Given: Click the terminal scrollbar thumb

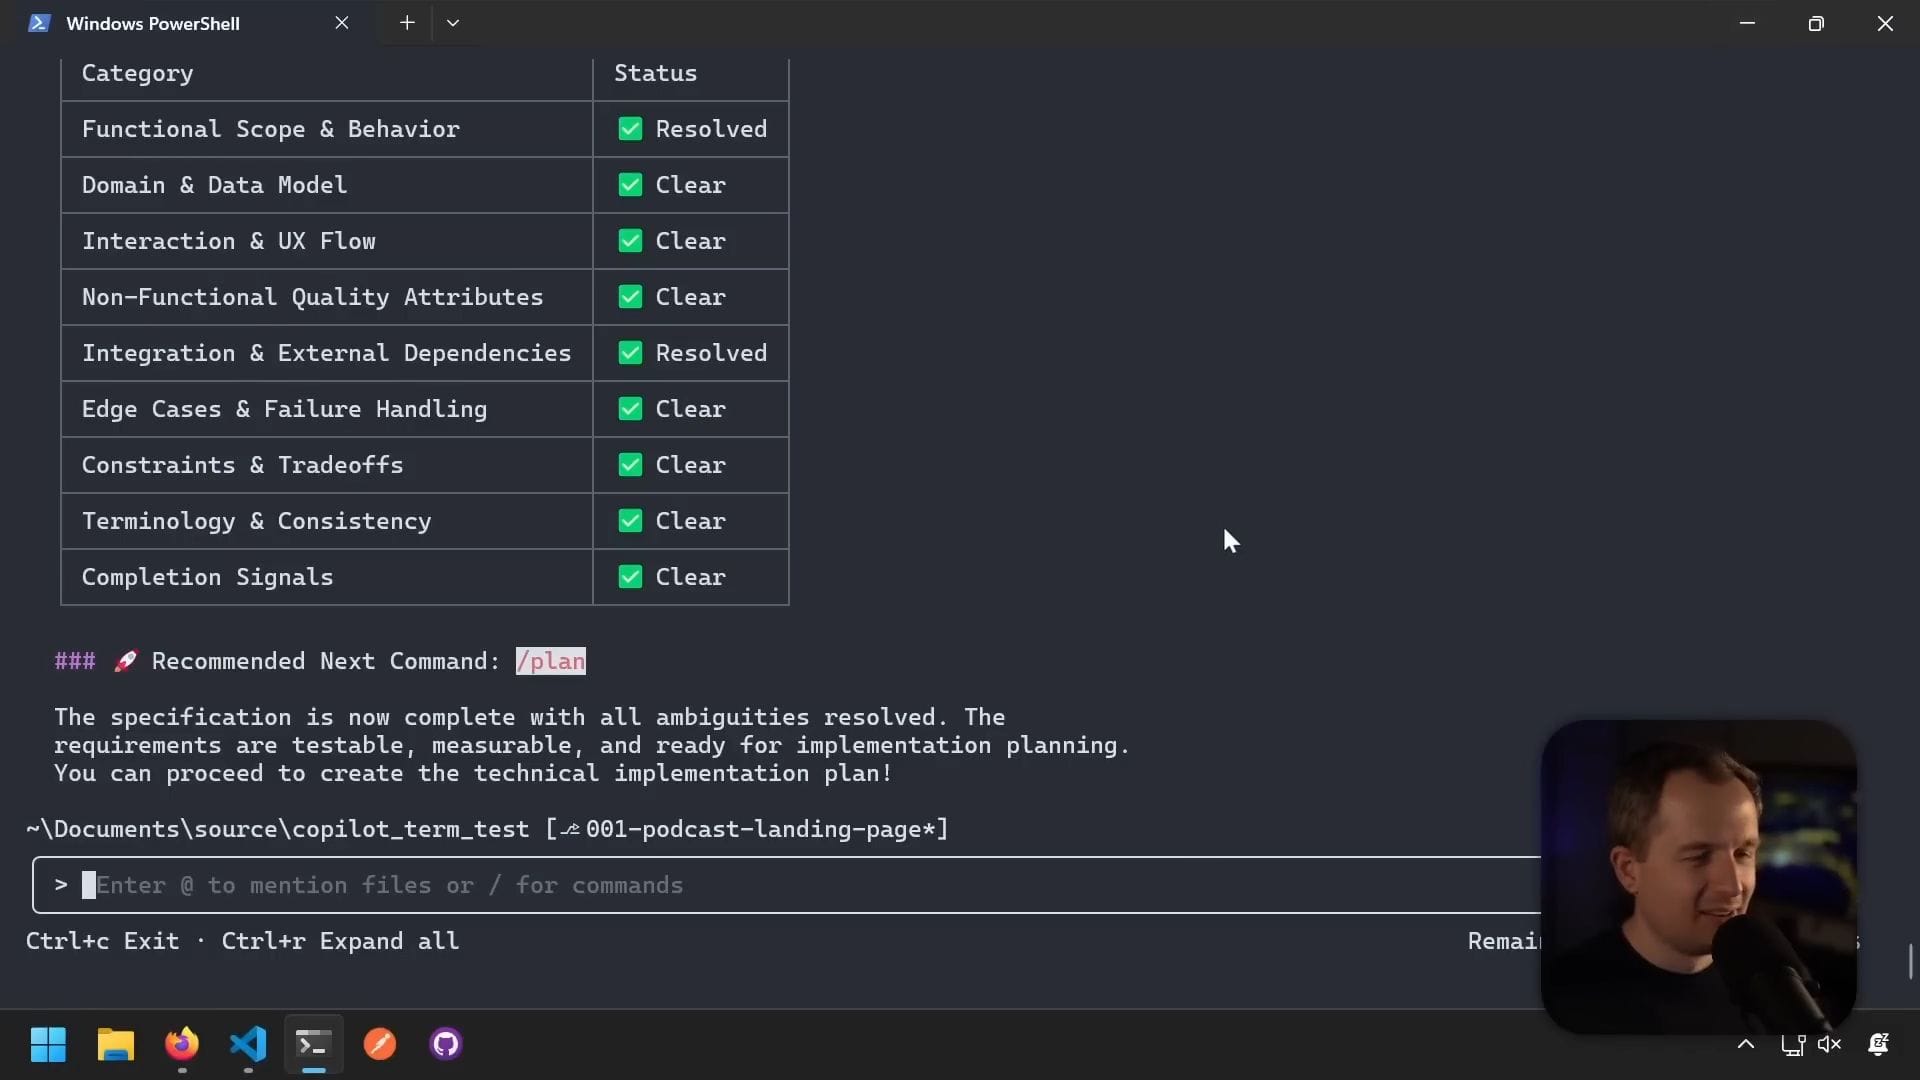Looking at the screenshot, I should point(1910,961).
